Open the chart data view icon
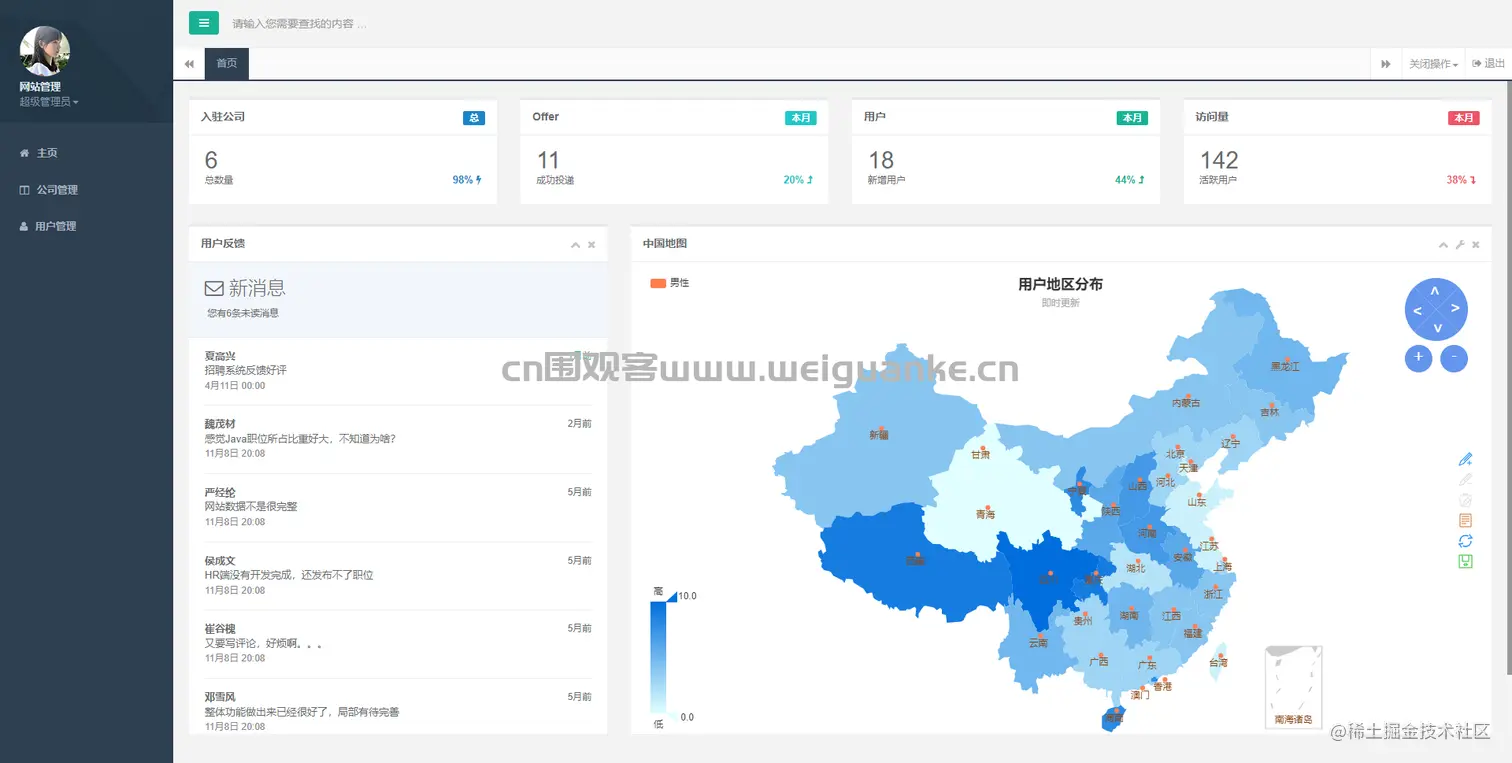This screenshot has width=1512, height=763. tap(1466, 520)
